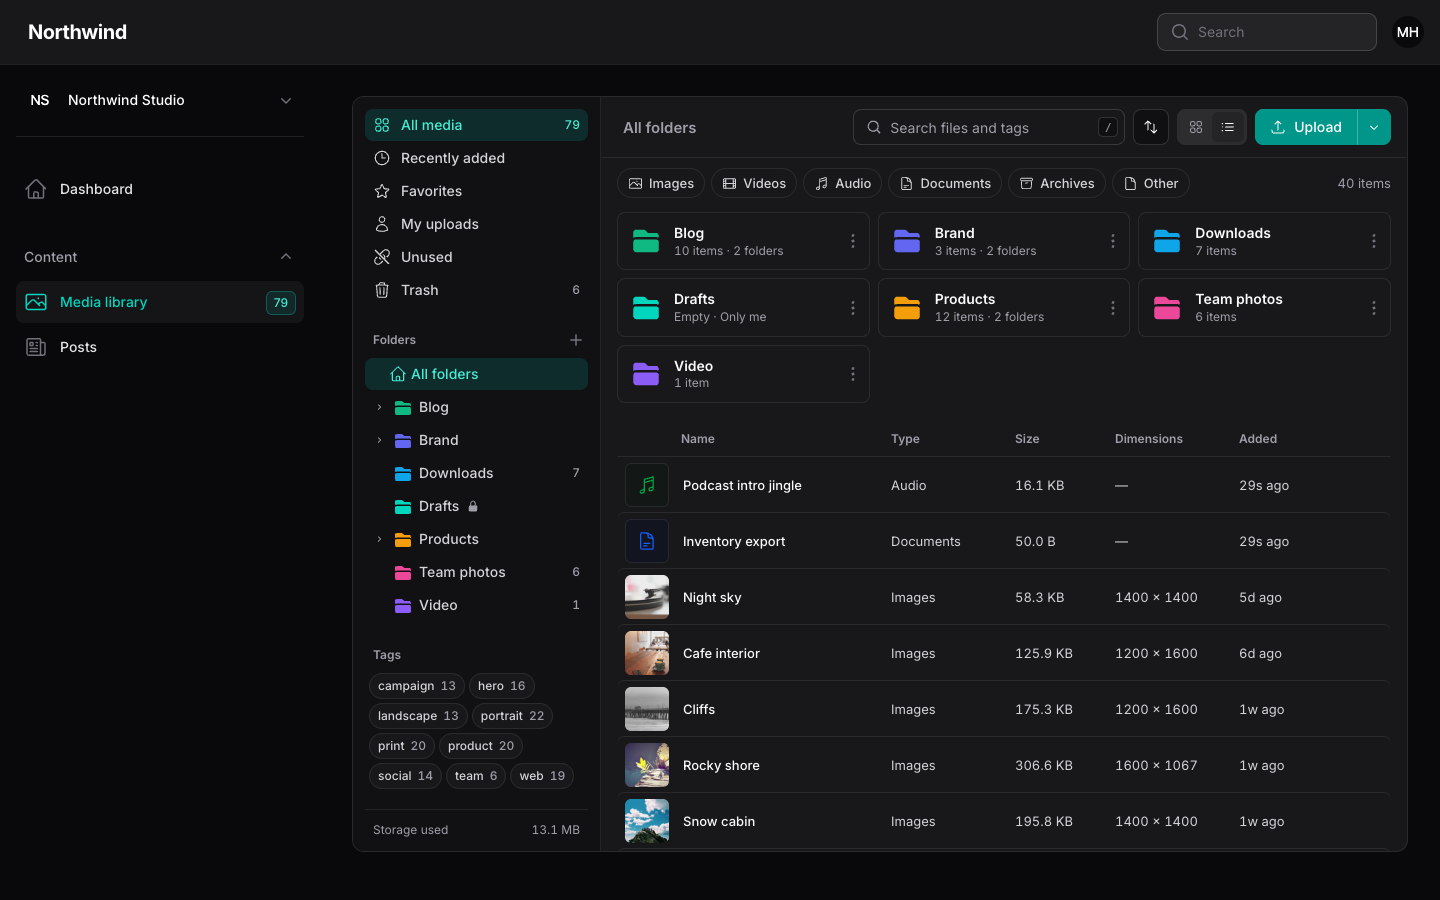Switch to list view

(1228, 127)
